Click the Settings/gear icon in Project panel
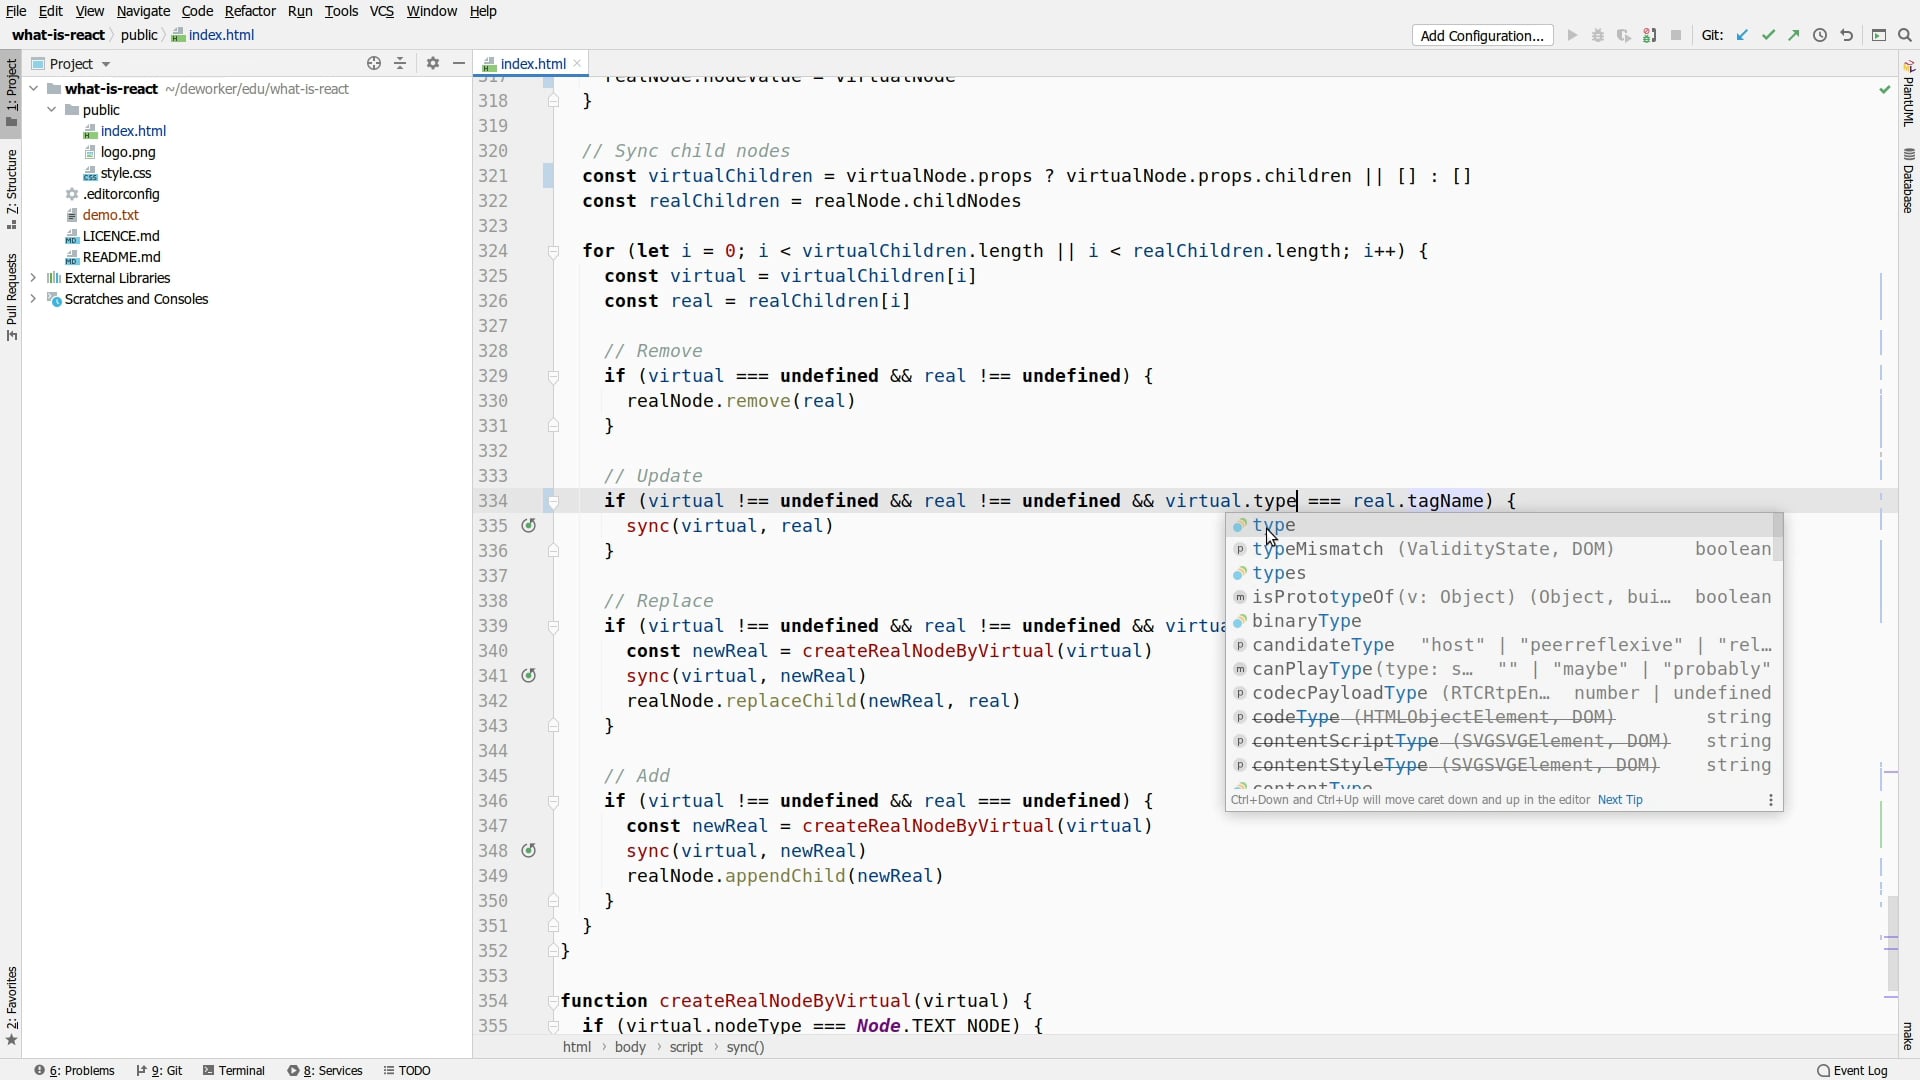 (x=433, y=62)
